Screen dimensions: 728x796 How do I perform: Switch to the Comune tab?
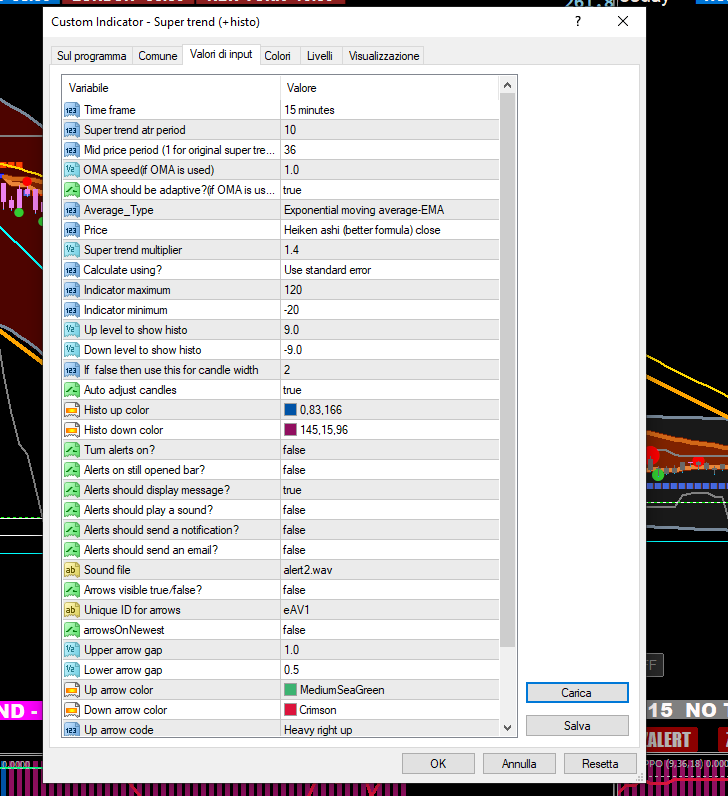[x=157, y=56]
